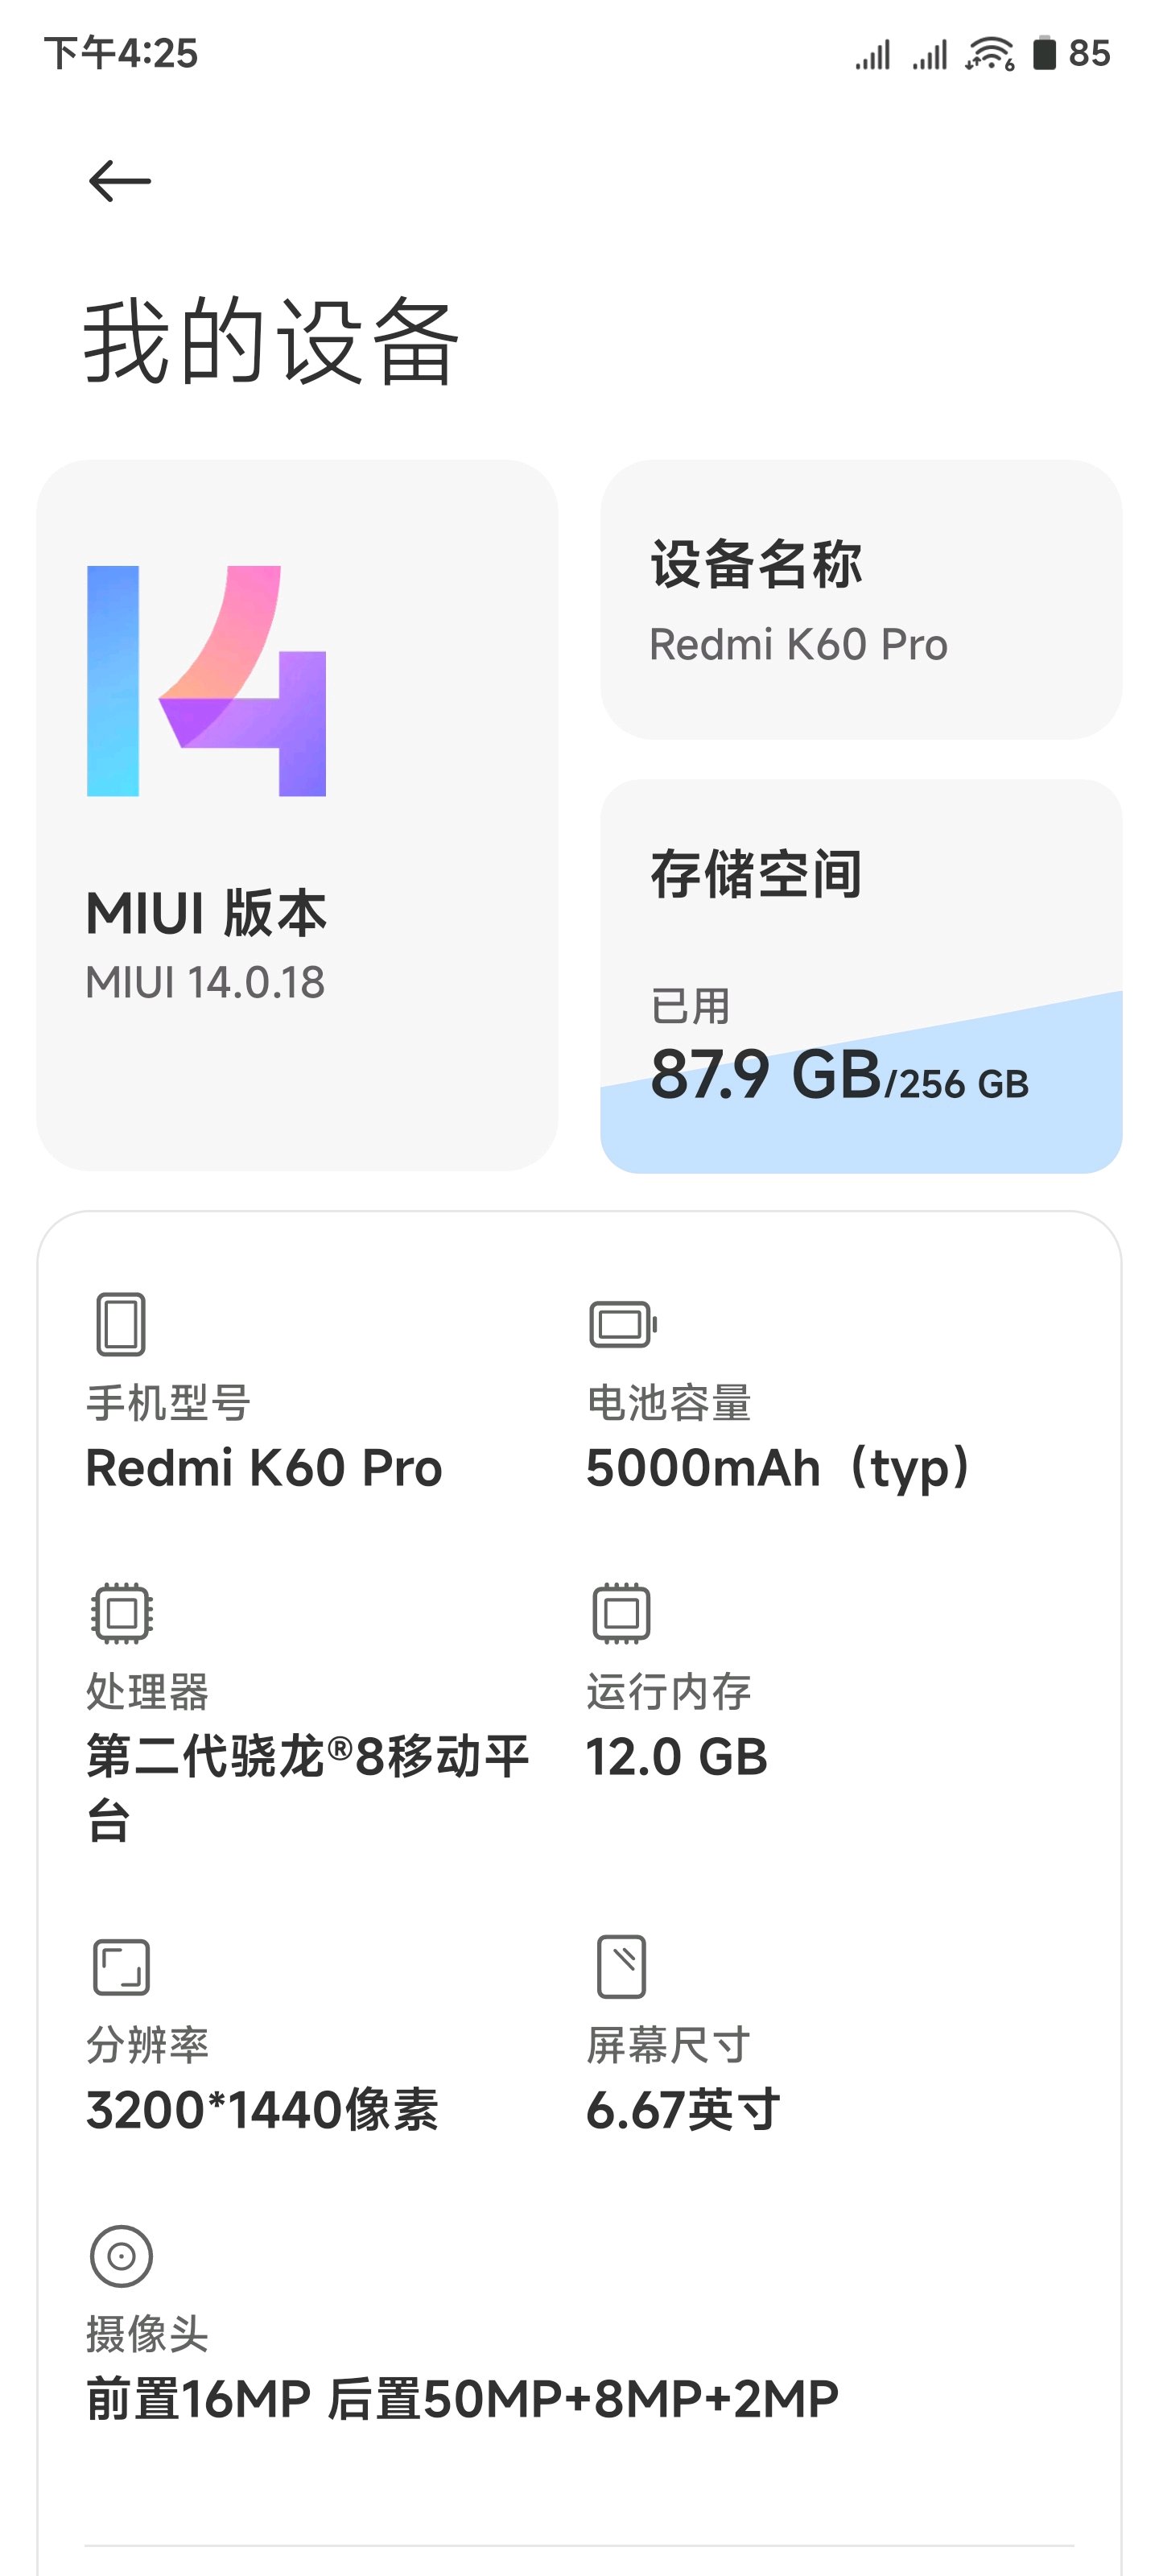Tap the Wi-Fi status icon
Viewport: 1159px width, 2576px height.
pos(990,54)
